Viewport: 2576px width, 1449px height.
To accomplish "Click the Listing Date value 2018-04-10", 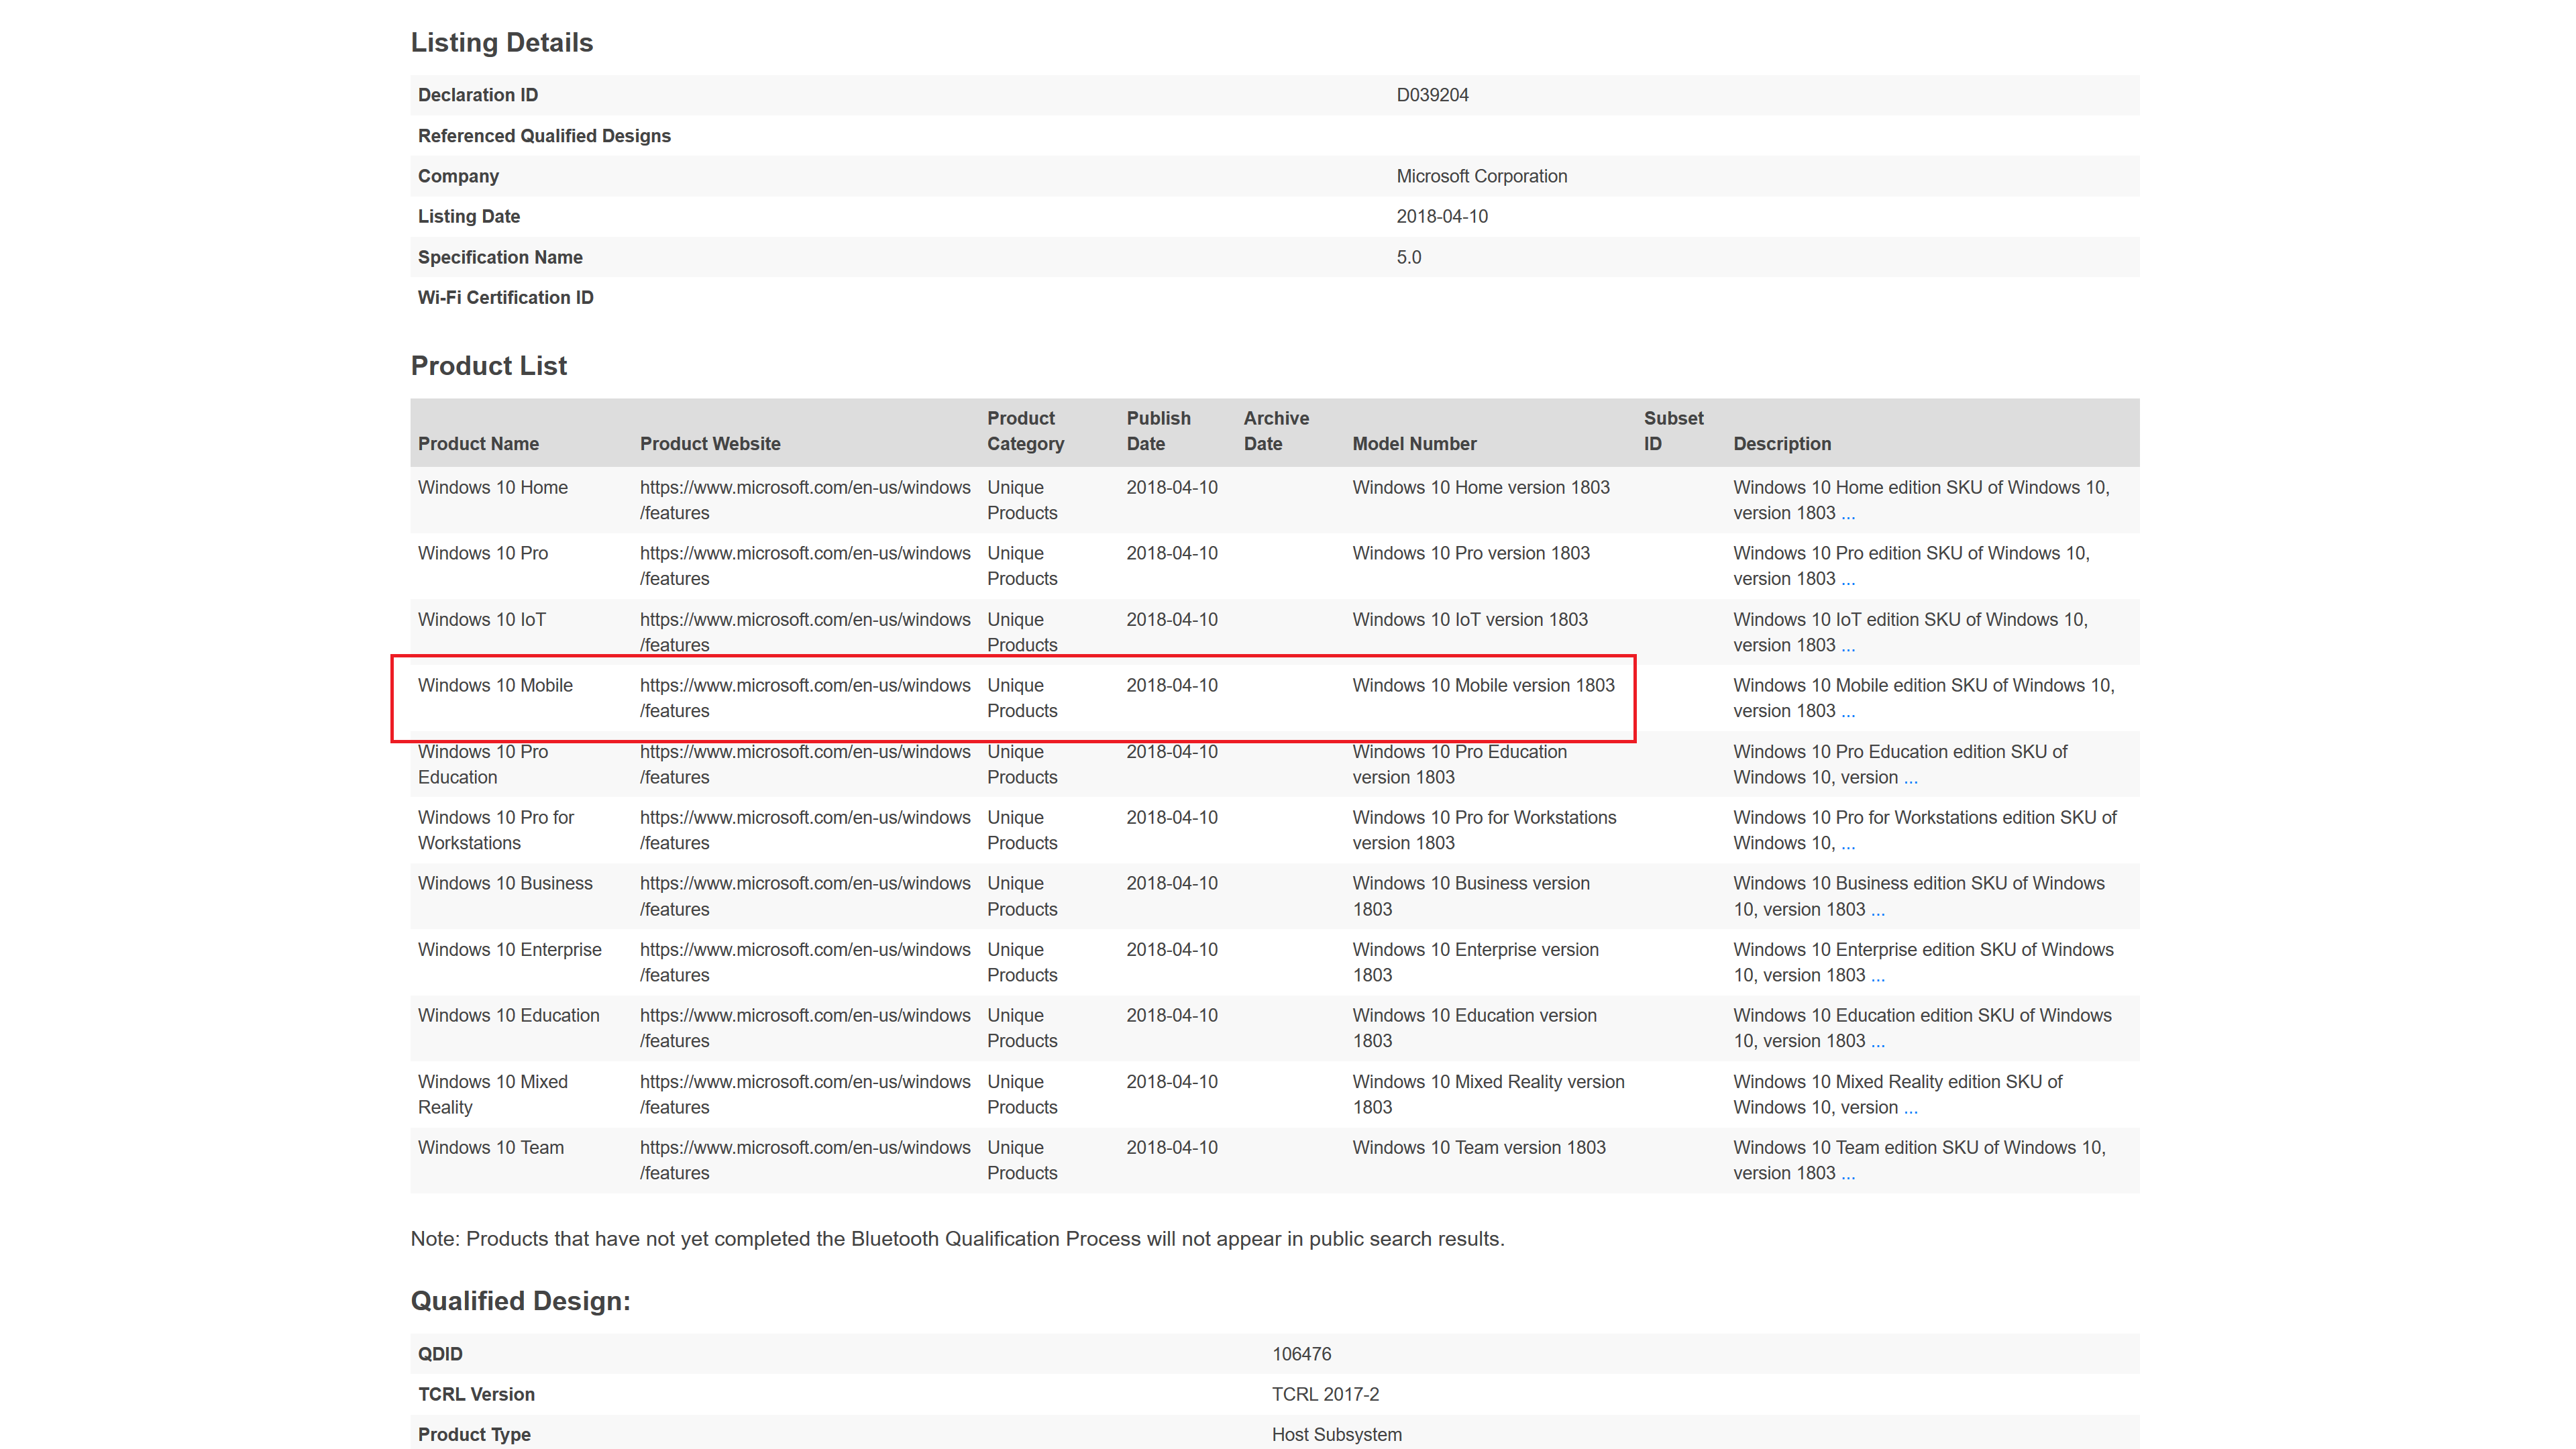I will [x=1442, y=216].
